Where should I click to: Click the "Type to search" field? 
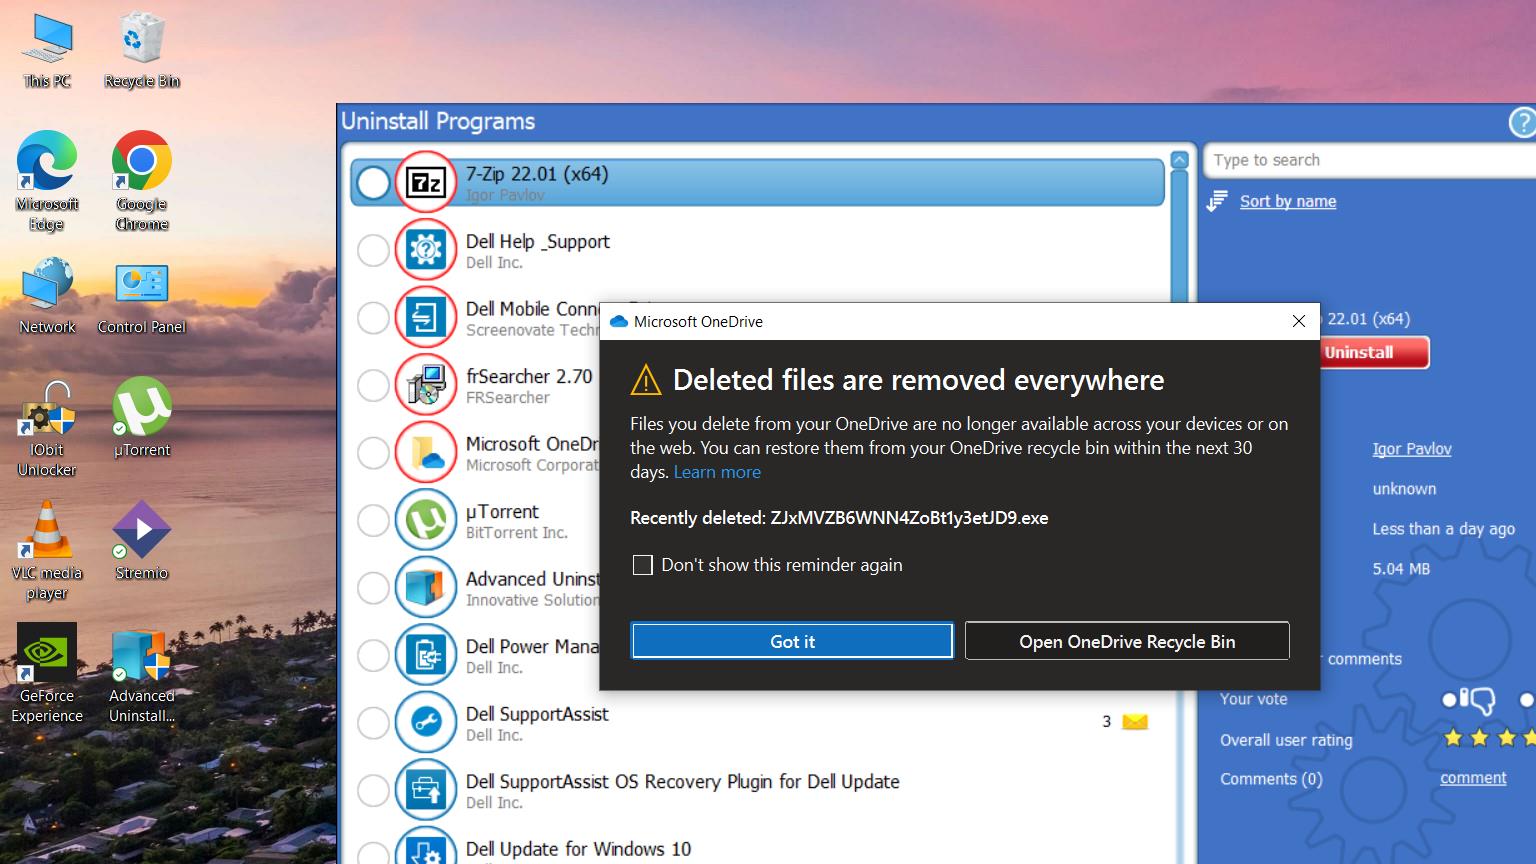1368,160
